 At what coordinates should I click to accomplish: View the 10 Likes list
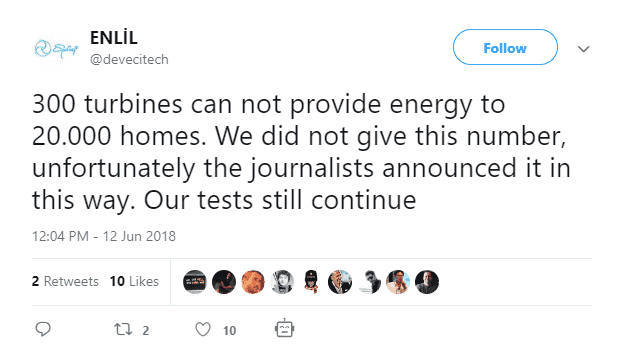(134, 281)
